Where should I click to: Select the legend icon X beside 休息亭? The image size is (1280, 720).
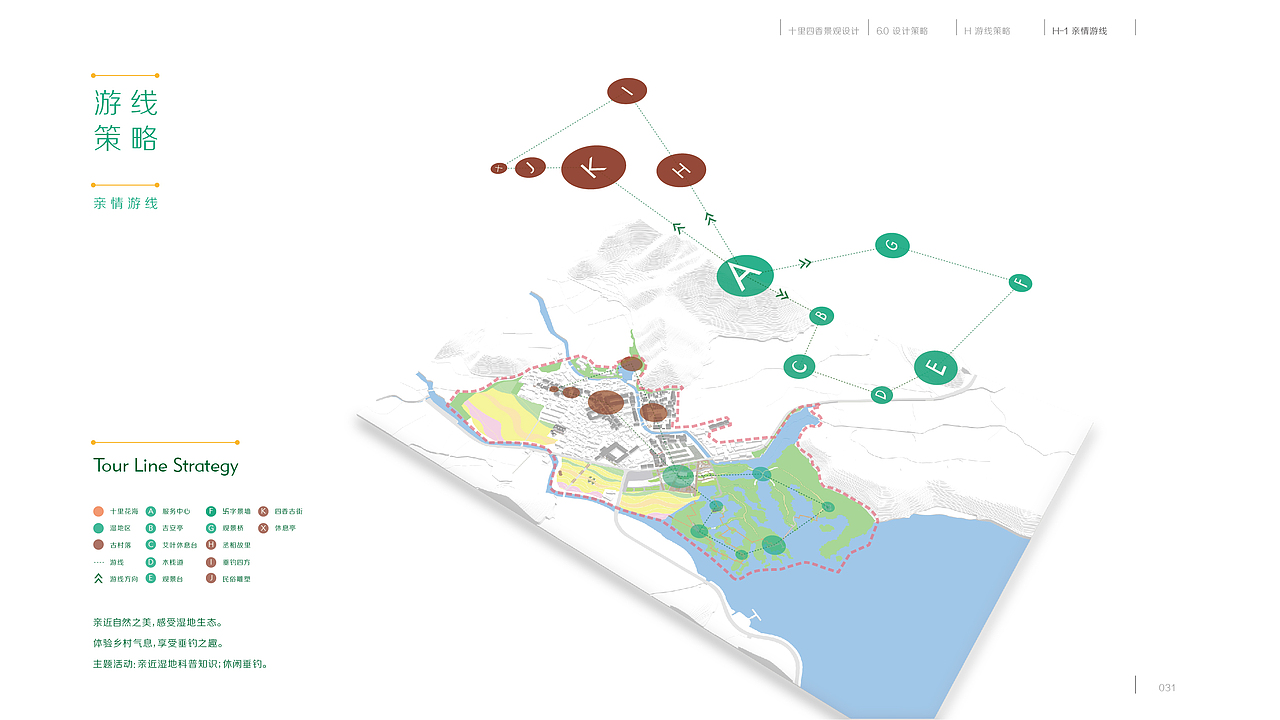(264, 528)
